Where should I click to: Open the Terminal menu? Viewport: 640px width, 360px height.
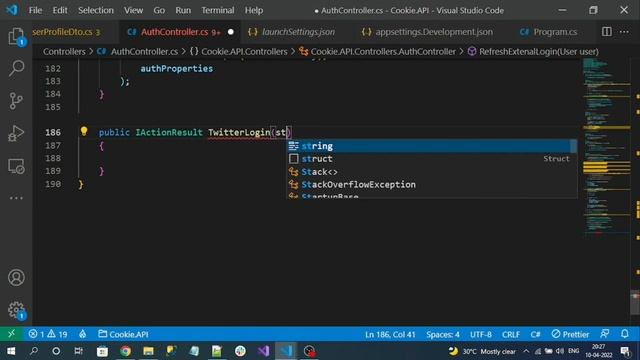[x=218, y=10]
